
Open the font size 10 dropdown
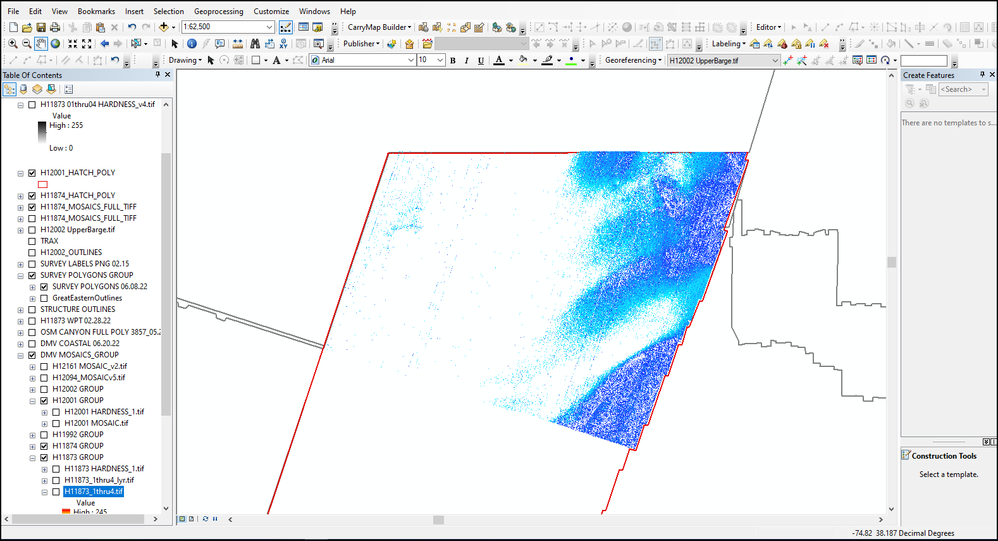point(439,60)
